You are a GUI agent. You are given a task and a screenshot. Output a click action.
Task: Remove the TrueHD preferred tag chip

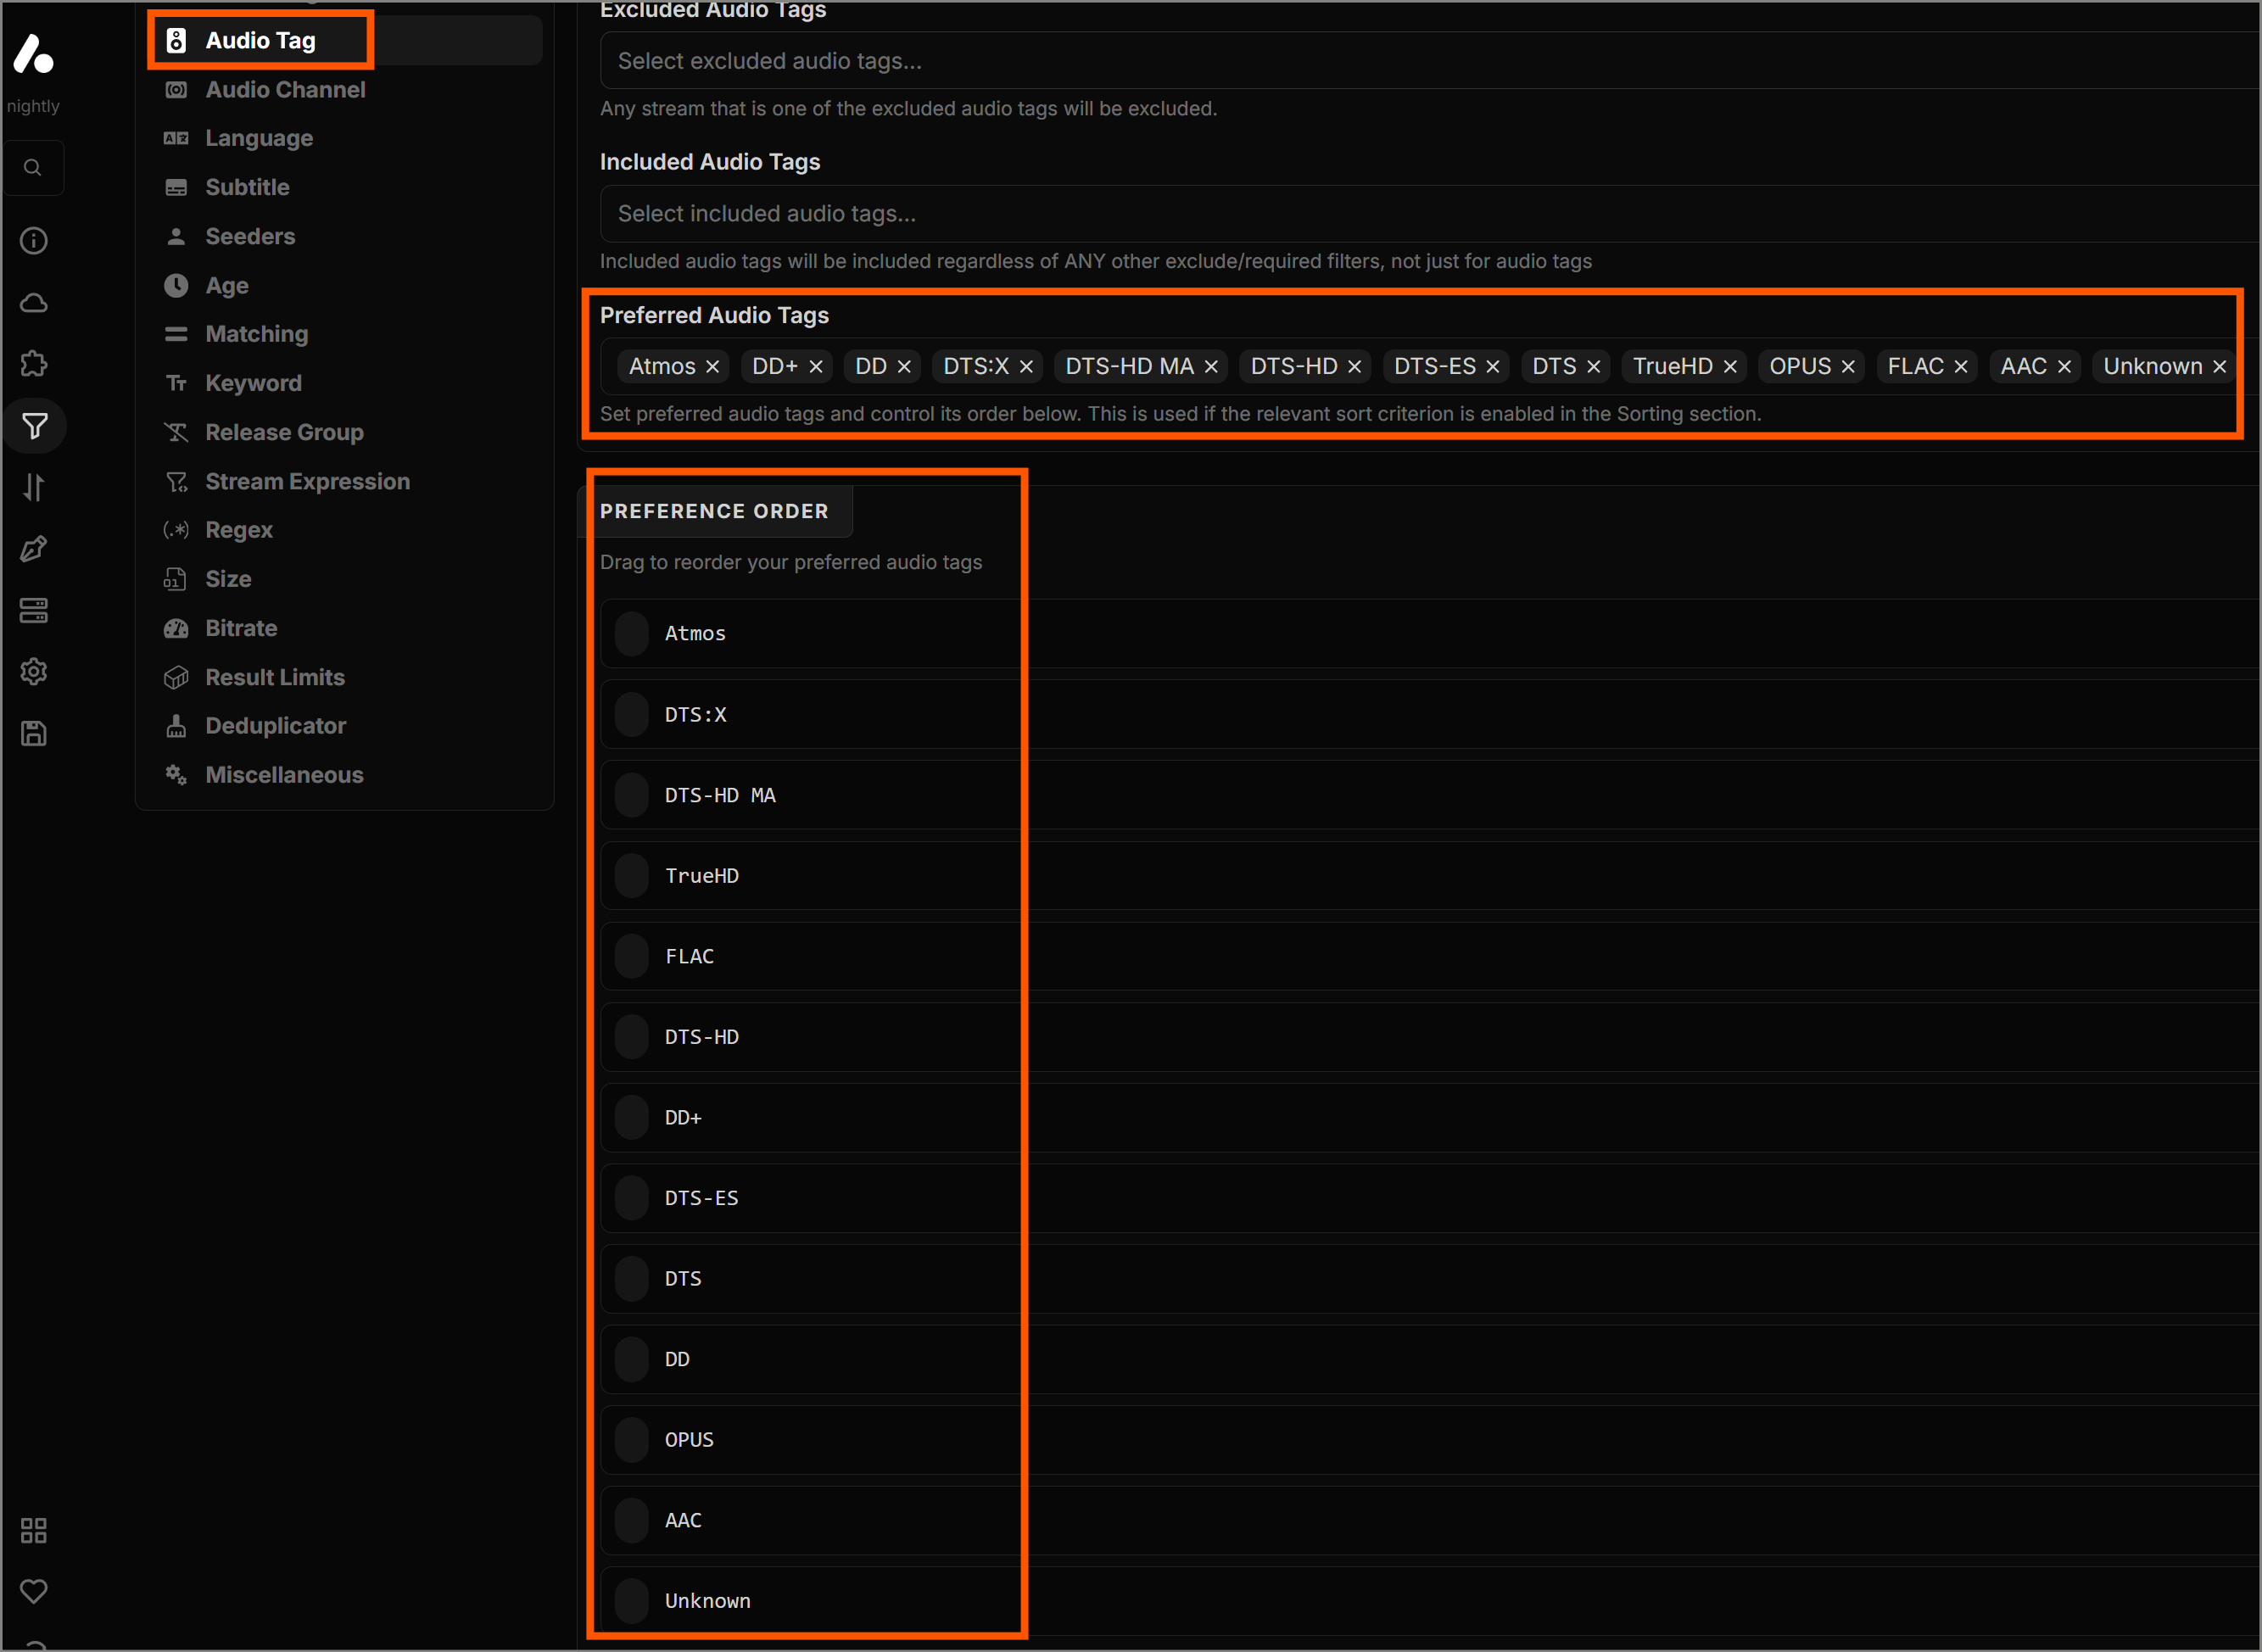click(x=1730, y=367)
